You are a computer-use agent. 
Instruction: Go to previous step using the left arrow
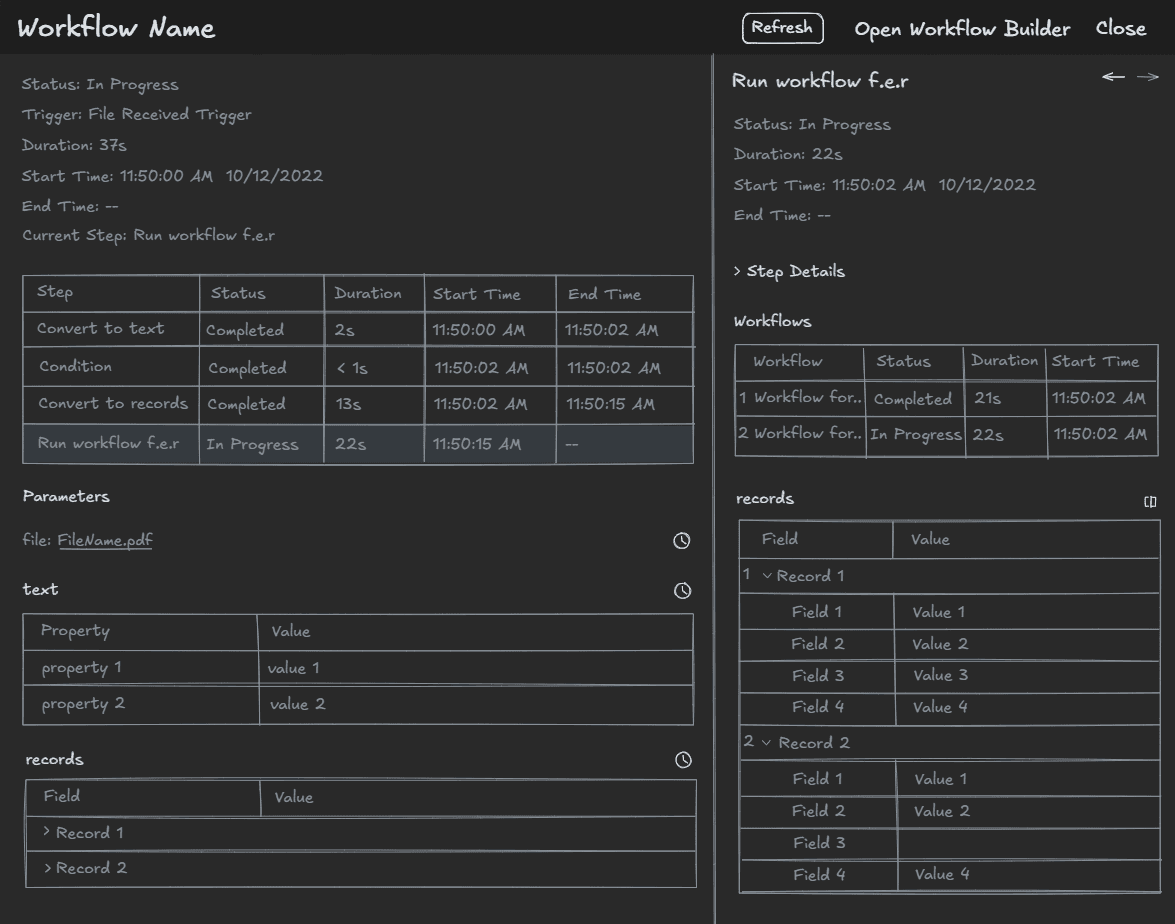(1112, 76)
